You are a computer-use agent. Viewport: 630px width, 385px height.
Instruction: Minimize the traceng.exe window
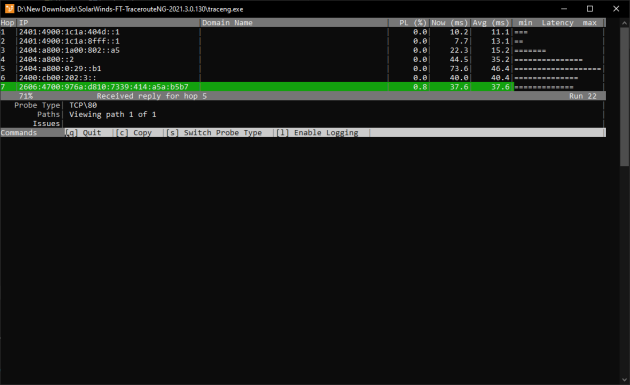click(x=564, y=8)
